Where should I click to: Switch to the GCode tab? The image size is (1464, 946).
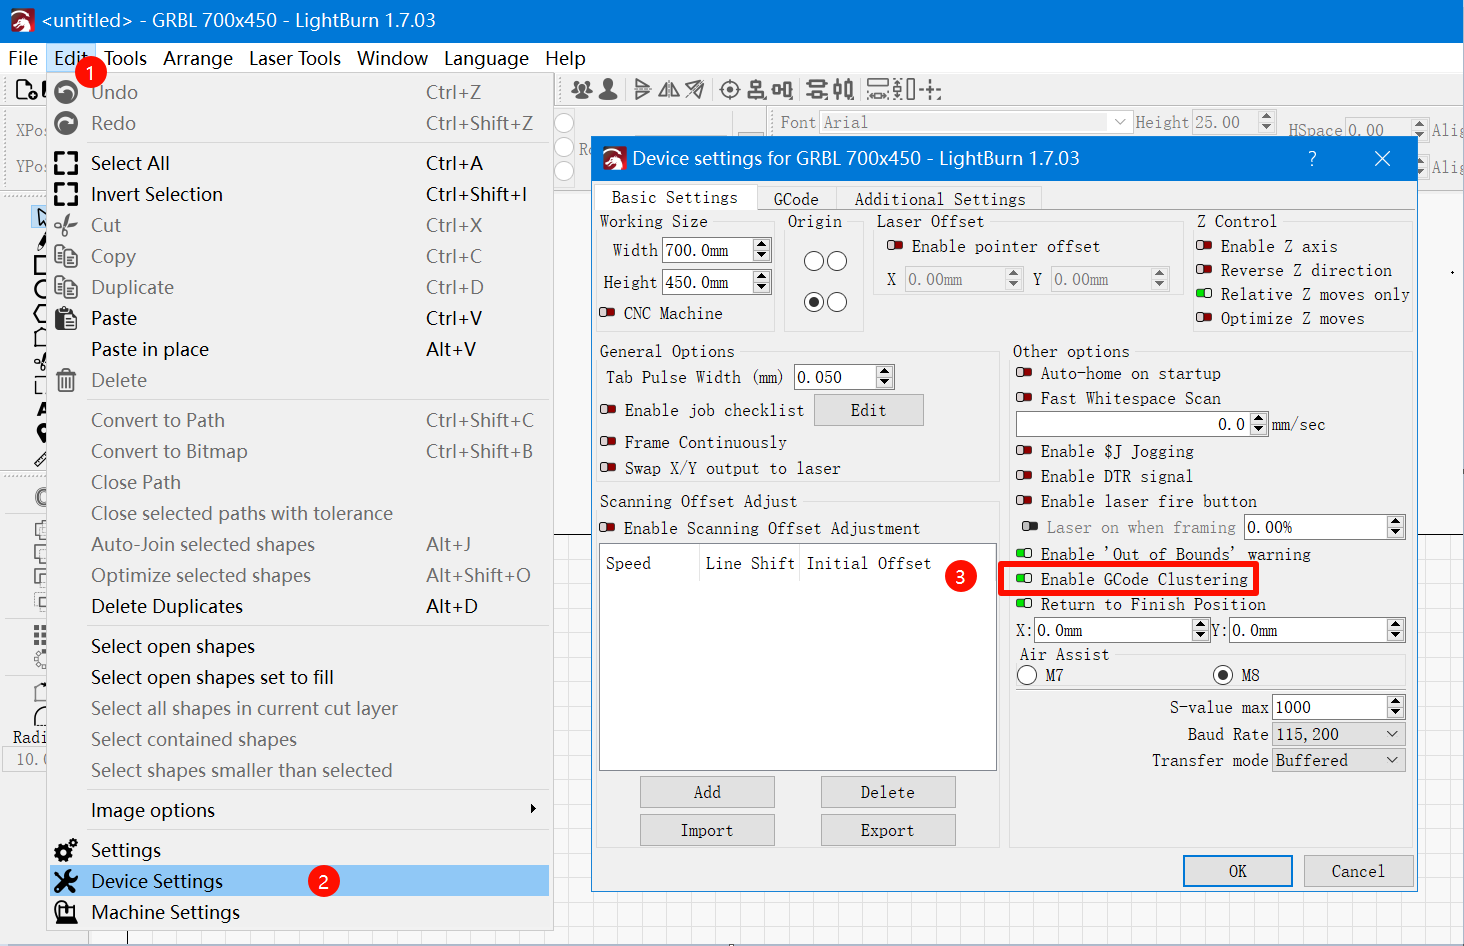click(x=796, y=199)
